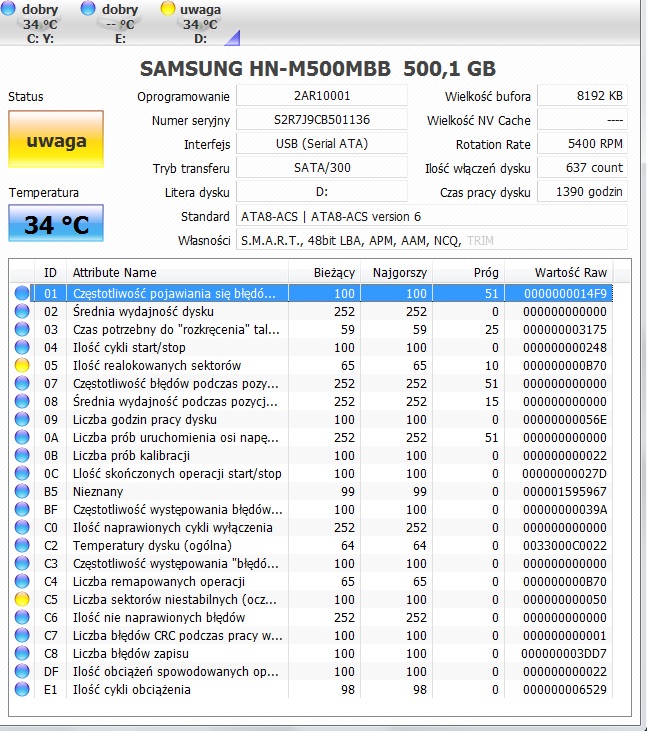Click the Tryb transferu field SATA/300
The height and width of the screenshot is (731, 647).
click(x=322, y=168)
